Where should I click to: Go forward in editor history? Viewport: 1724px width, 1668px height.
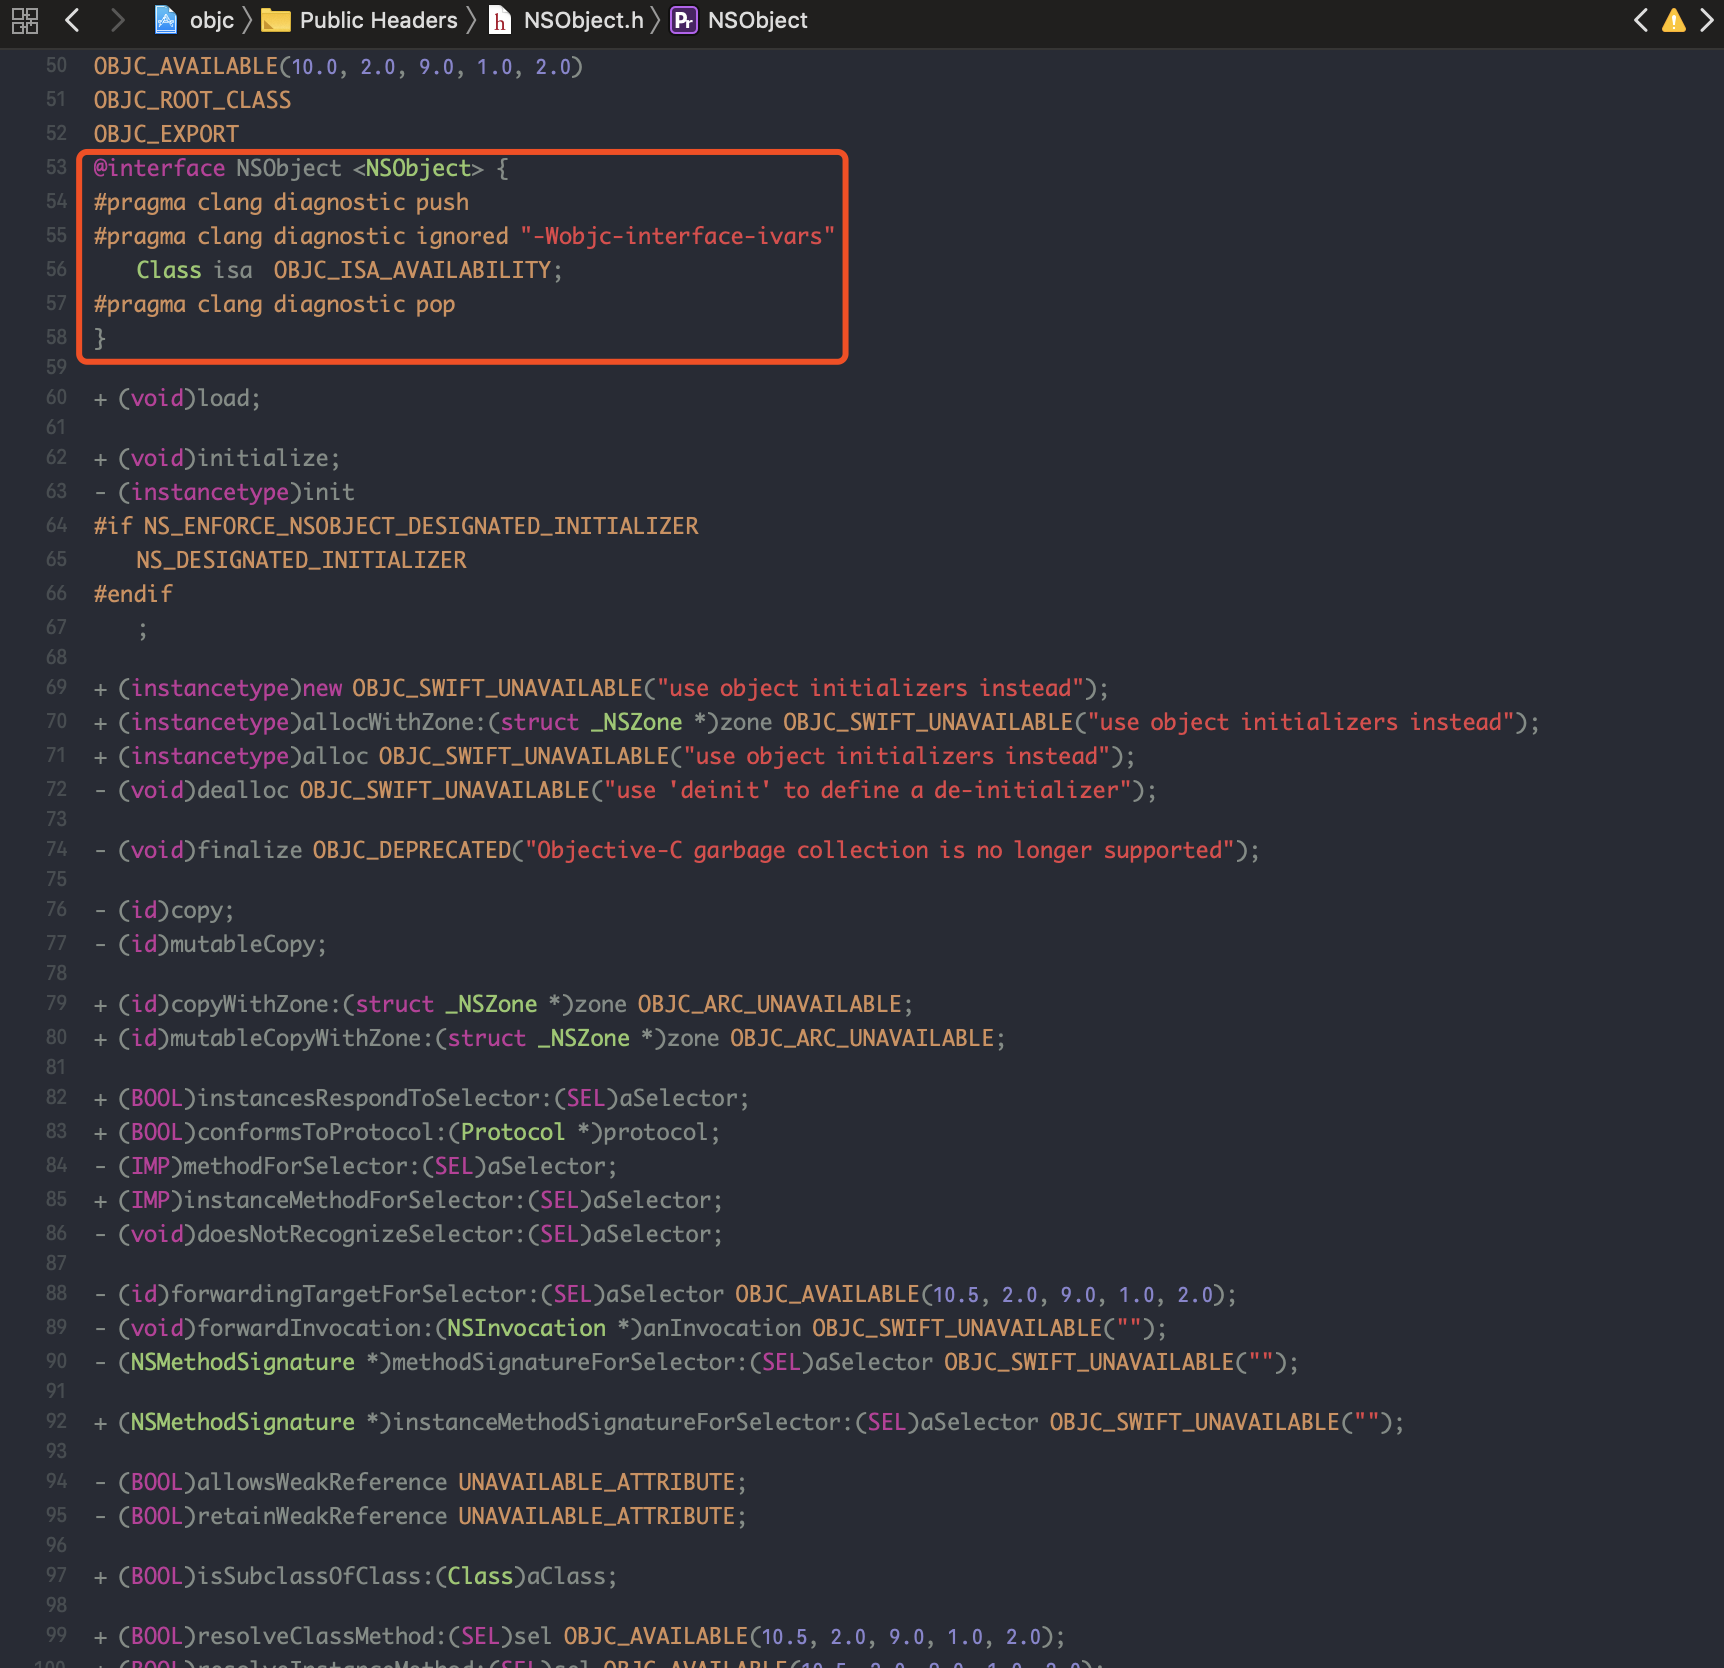[117, 20]
